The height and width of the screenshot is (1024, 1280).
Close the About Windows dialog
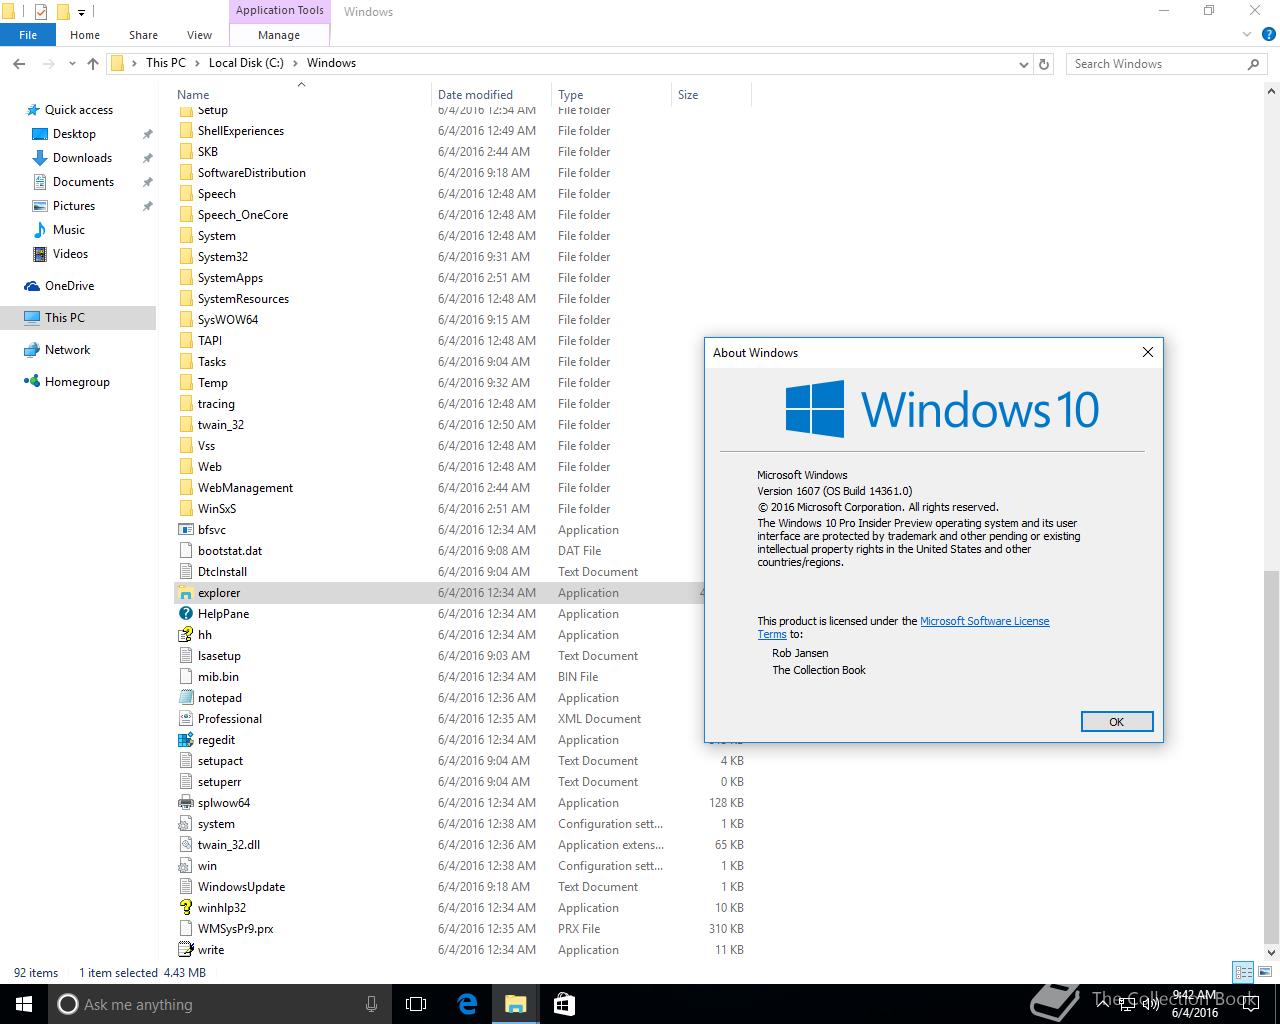point(1148,352)
